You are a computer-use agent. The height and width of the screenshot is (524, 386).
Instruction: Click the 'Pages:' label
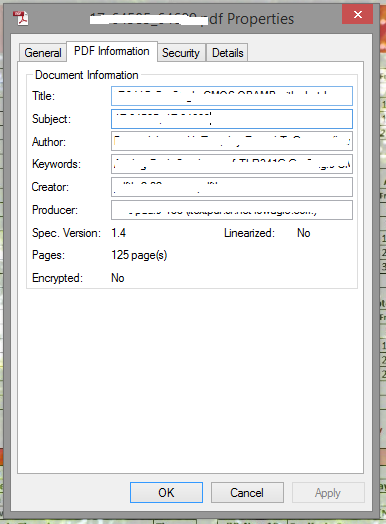tap(48, 255)
